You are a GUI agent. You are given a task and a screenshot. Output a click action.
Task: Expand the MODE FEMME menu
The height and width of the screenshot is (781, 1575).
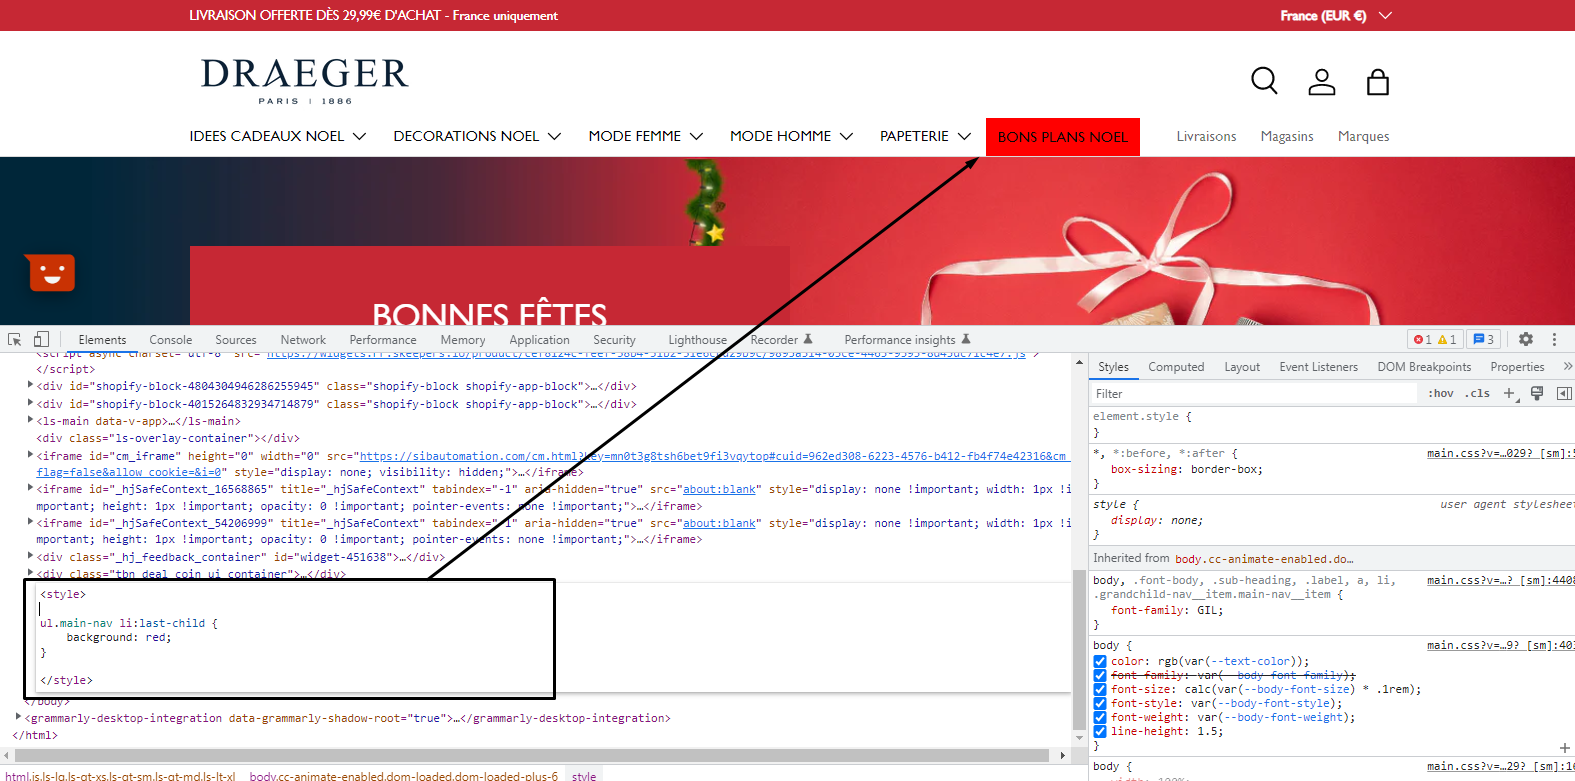(645, 136)
